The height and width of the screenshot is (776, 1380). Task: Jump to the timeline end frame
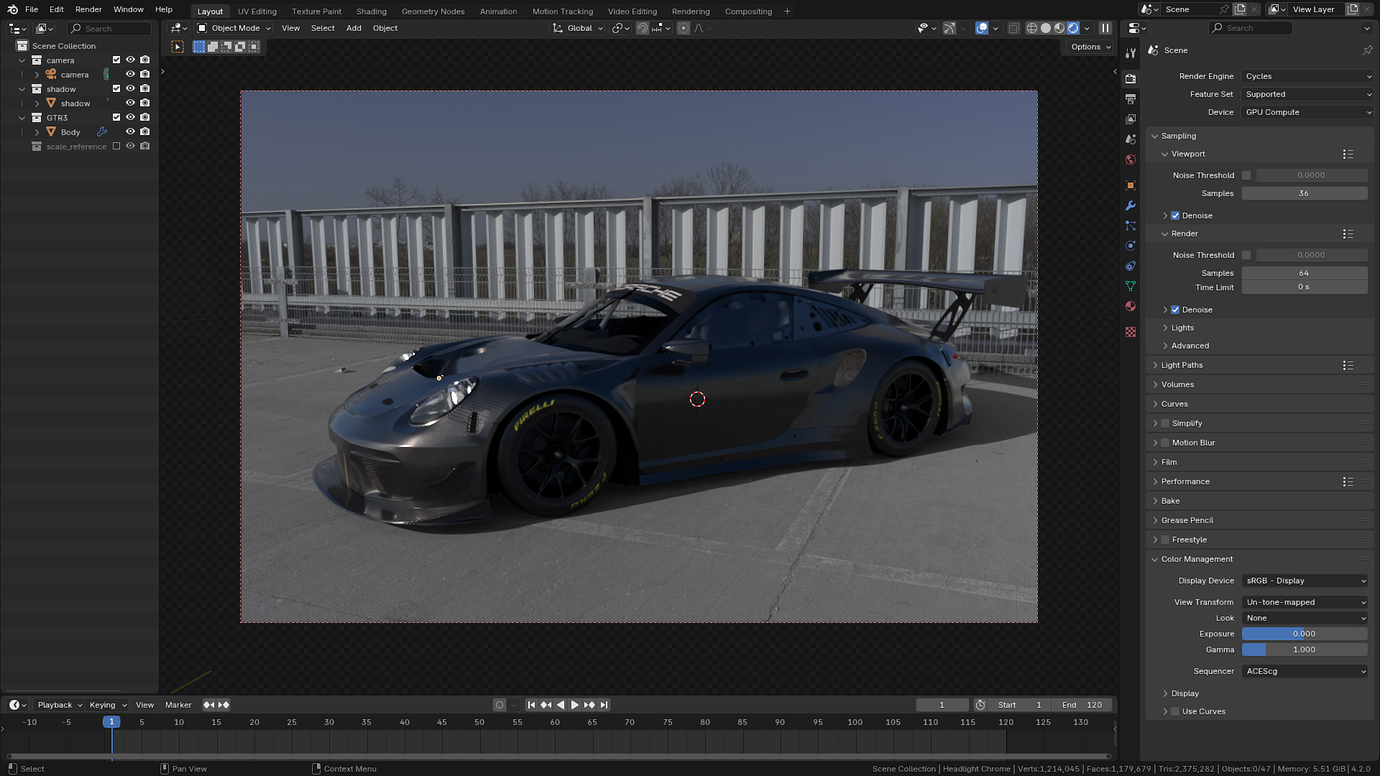[x=604, y=705]
